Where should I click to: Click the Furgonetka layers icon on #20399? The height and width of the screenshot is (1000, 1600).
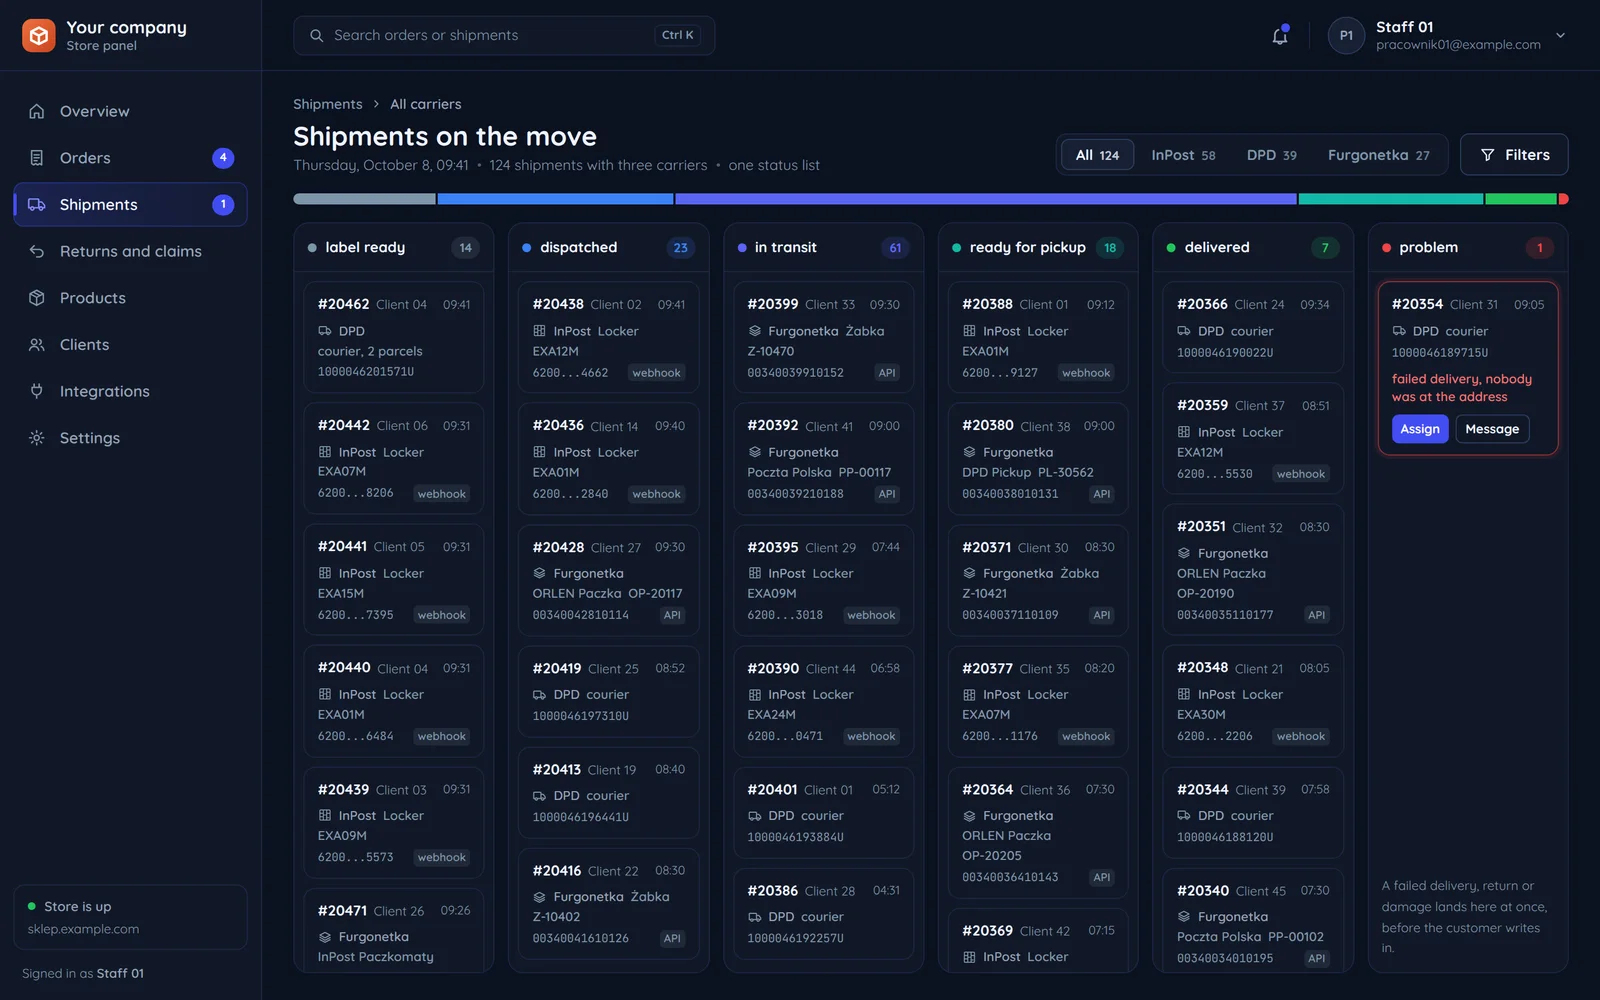pos(754,331)
